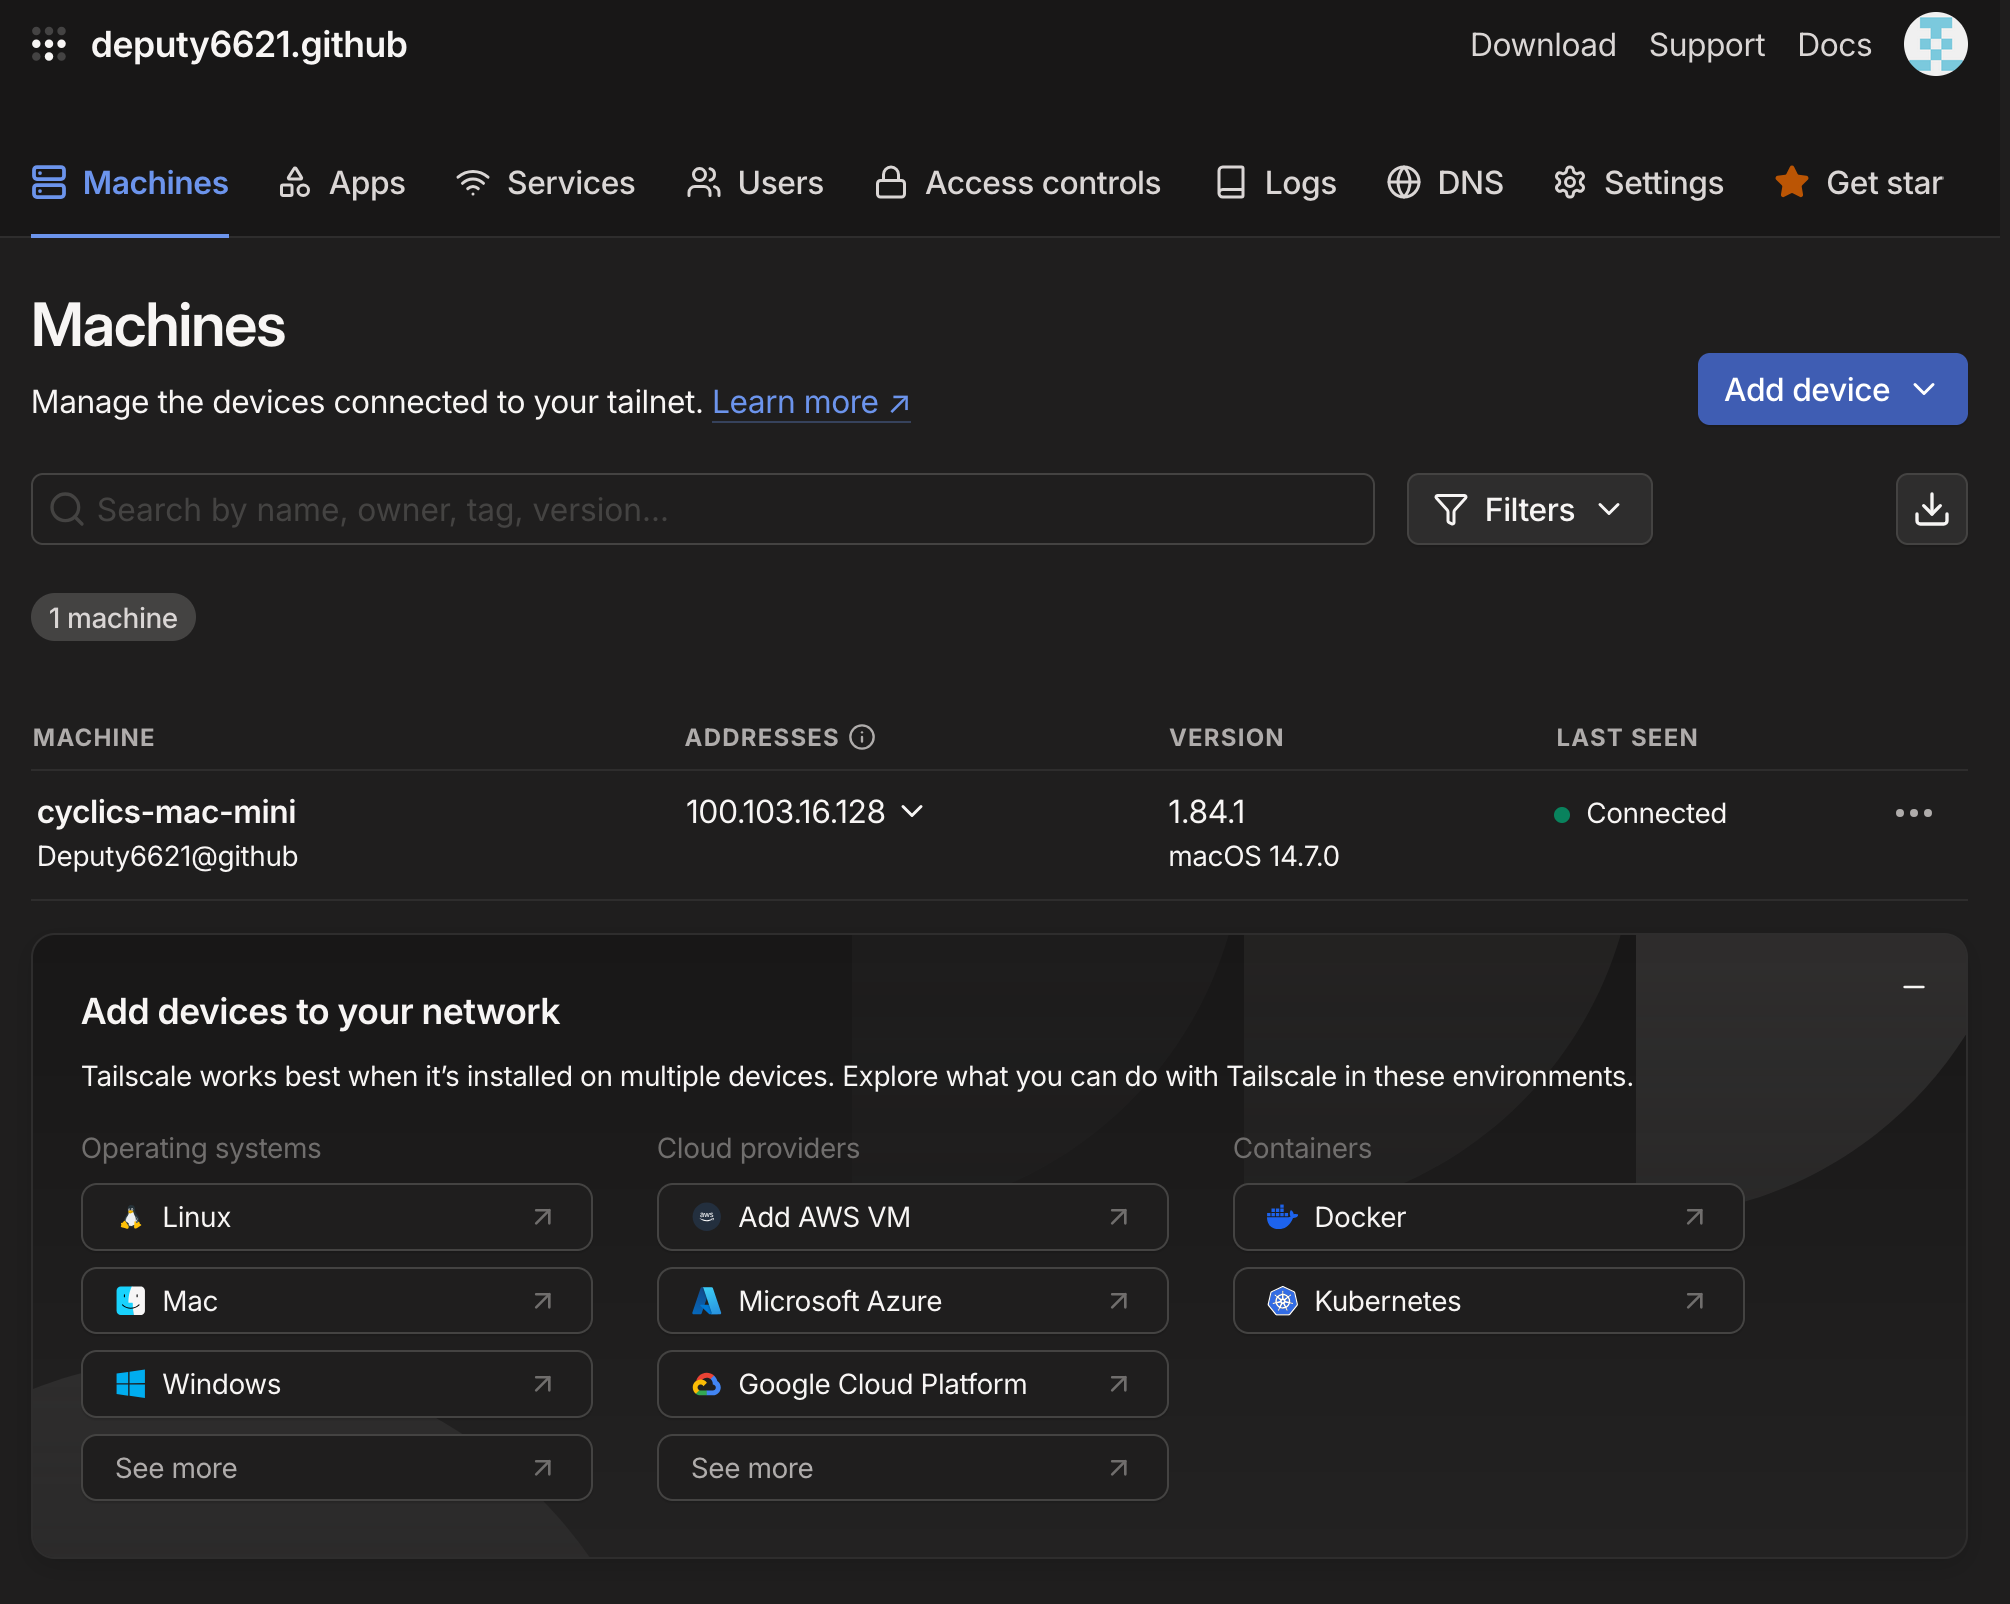Click the Mac Finder icon
The image size is (2010, 1604).
[x=131, y=1301]
